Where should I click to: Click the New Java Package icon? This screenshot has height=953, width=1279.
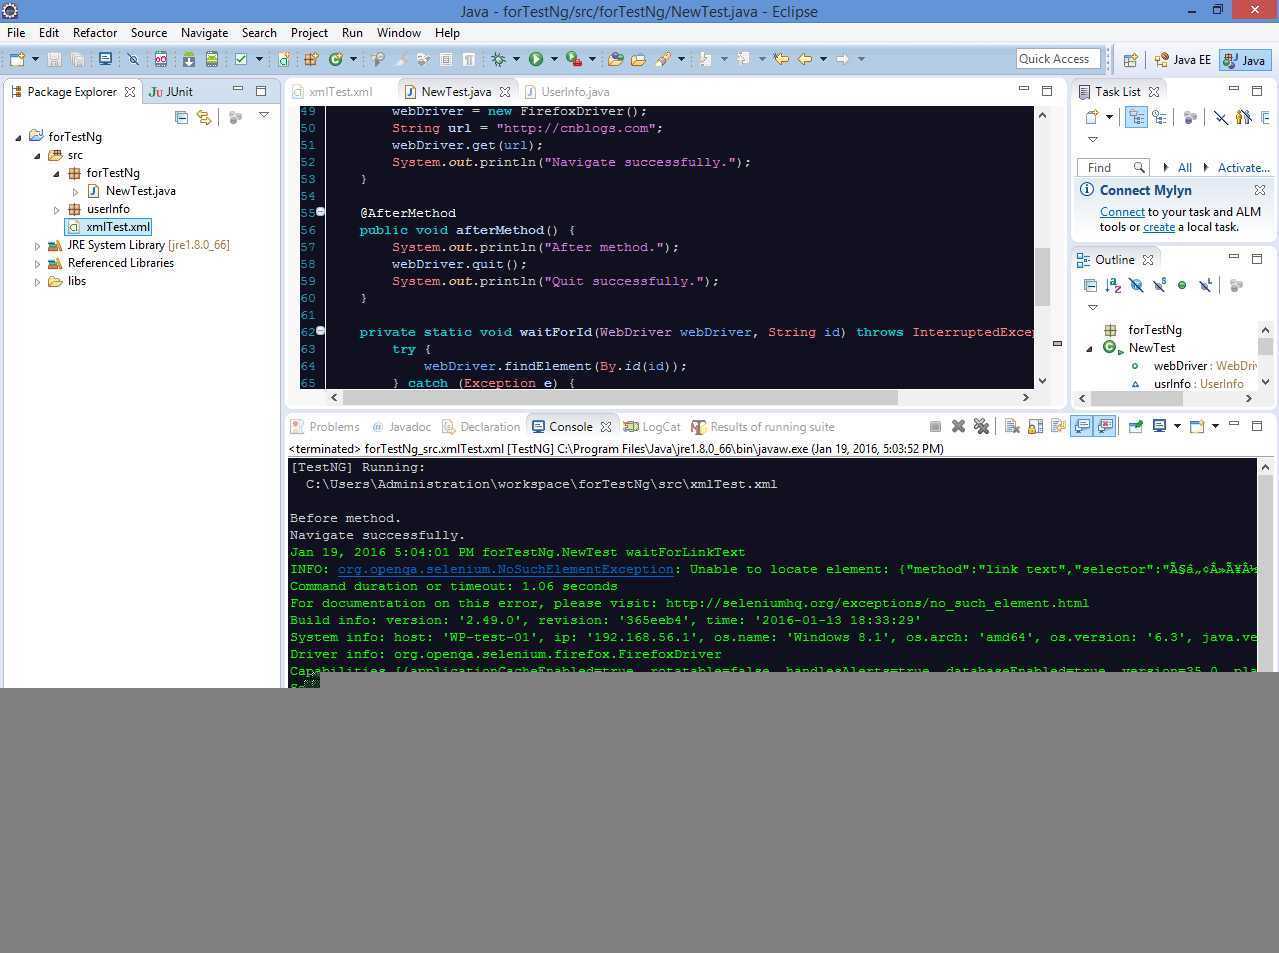[x=311, y=59]
